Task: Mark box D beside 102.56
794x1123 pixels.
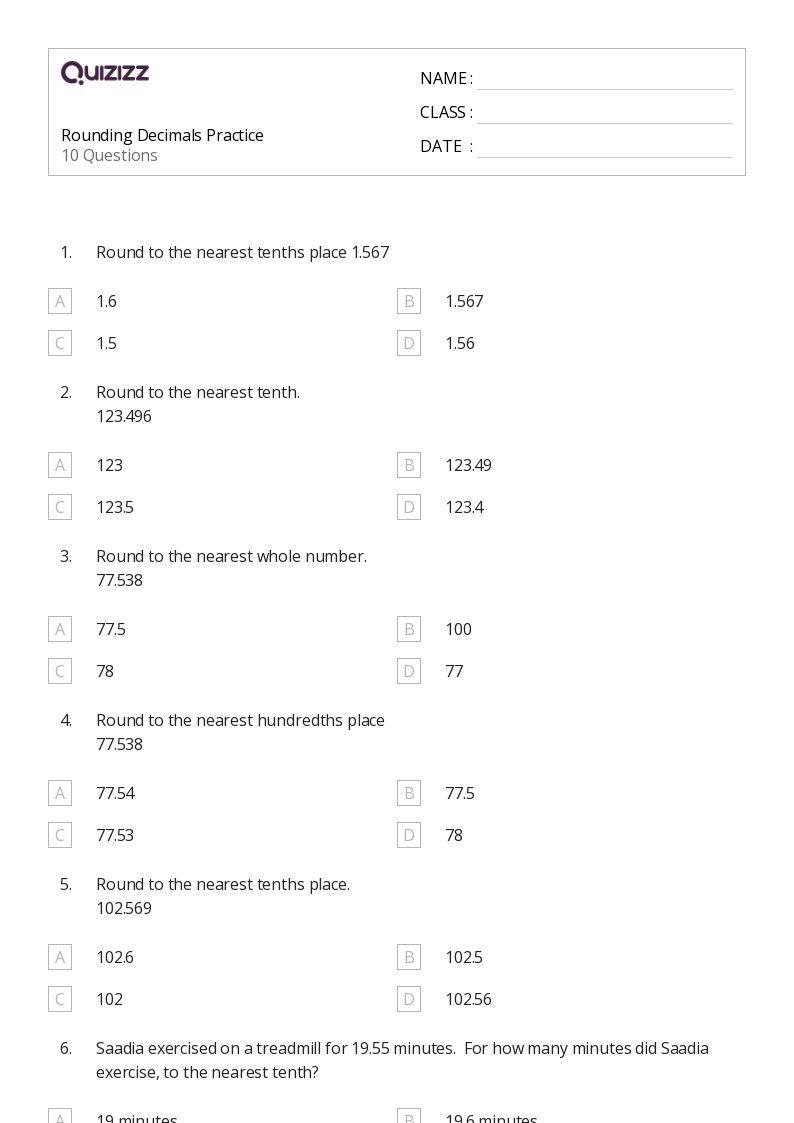Action: [409, 1000]
